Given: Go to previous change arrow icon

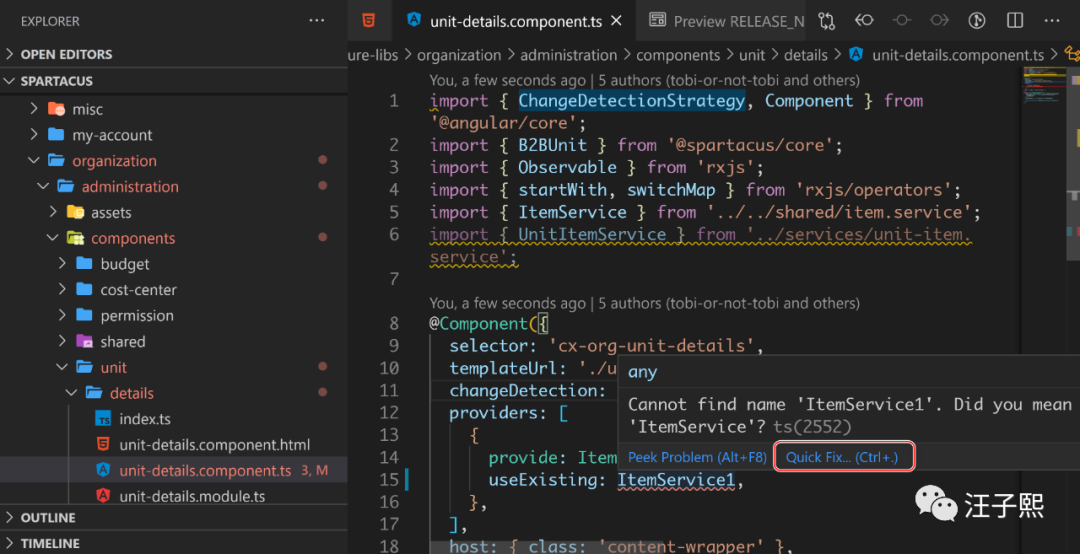Looking at the screenshot, I should [x=864, y=21].
